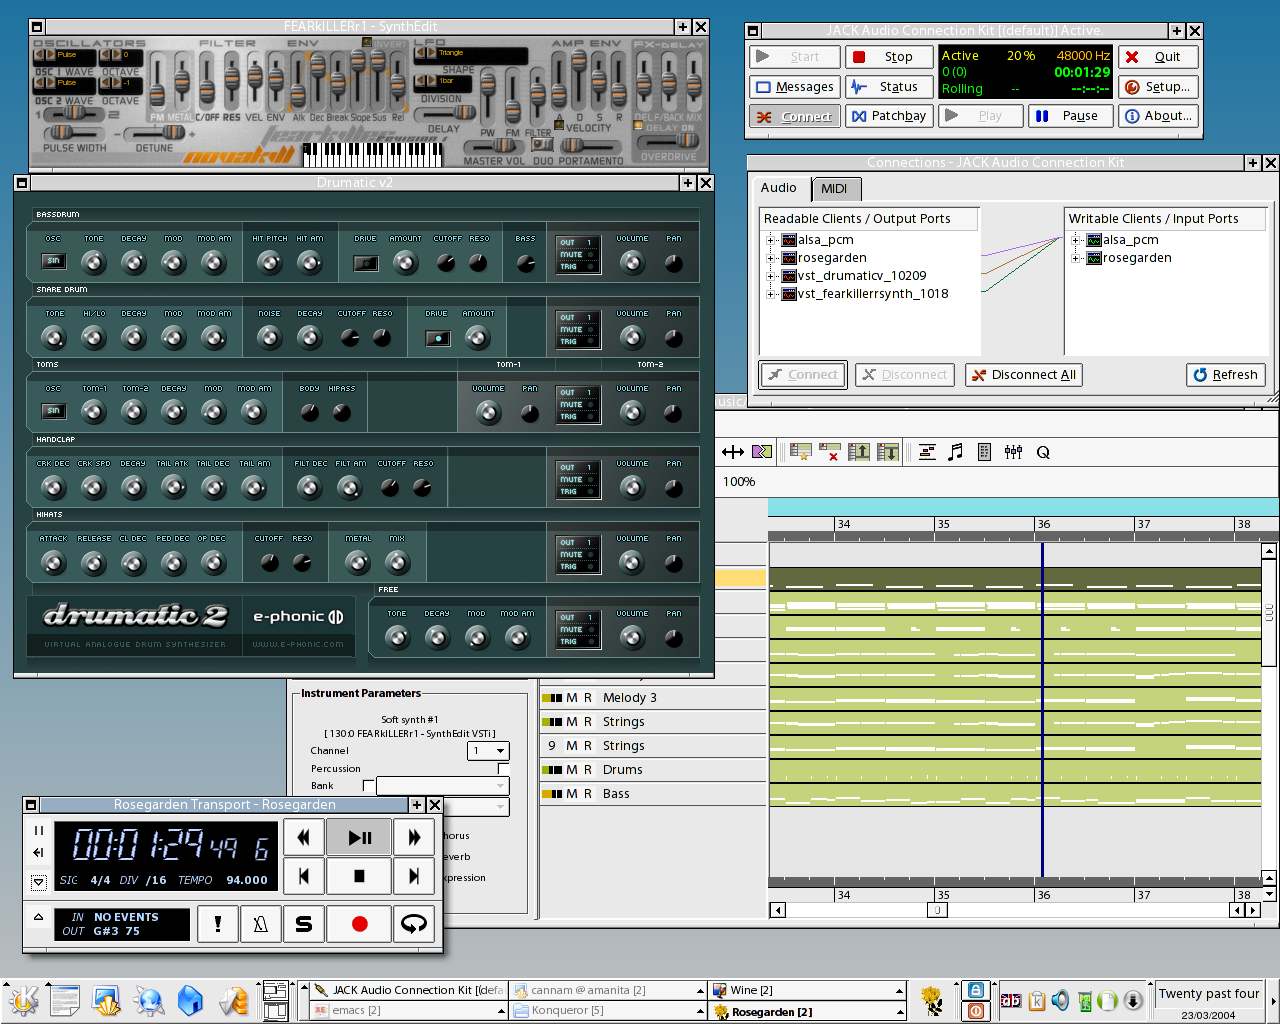This screenshot has width=1280, height=1024.
Task: Open Messages in the JACK window
Action: (x=795, y=87)
